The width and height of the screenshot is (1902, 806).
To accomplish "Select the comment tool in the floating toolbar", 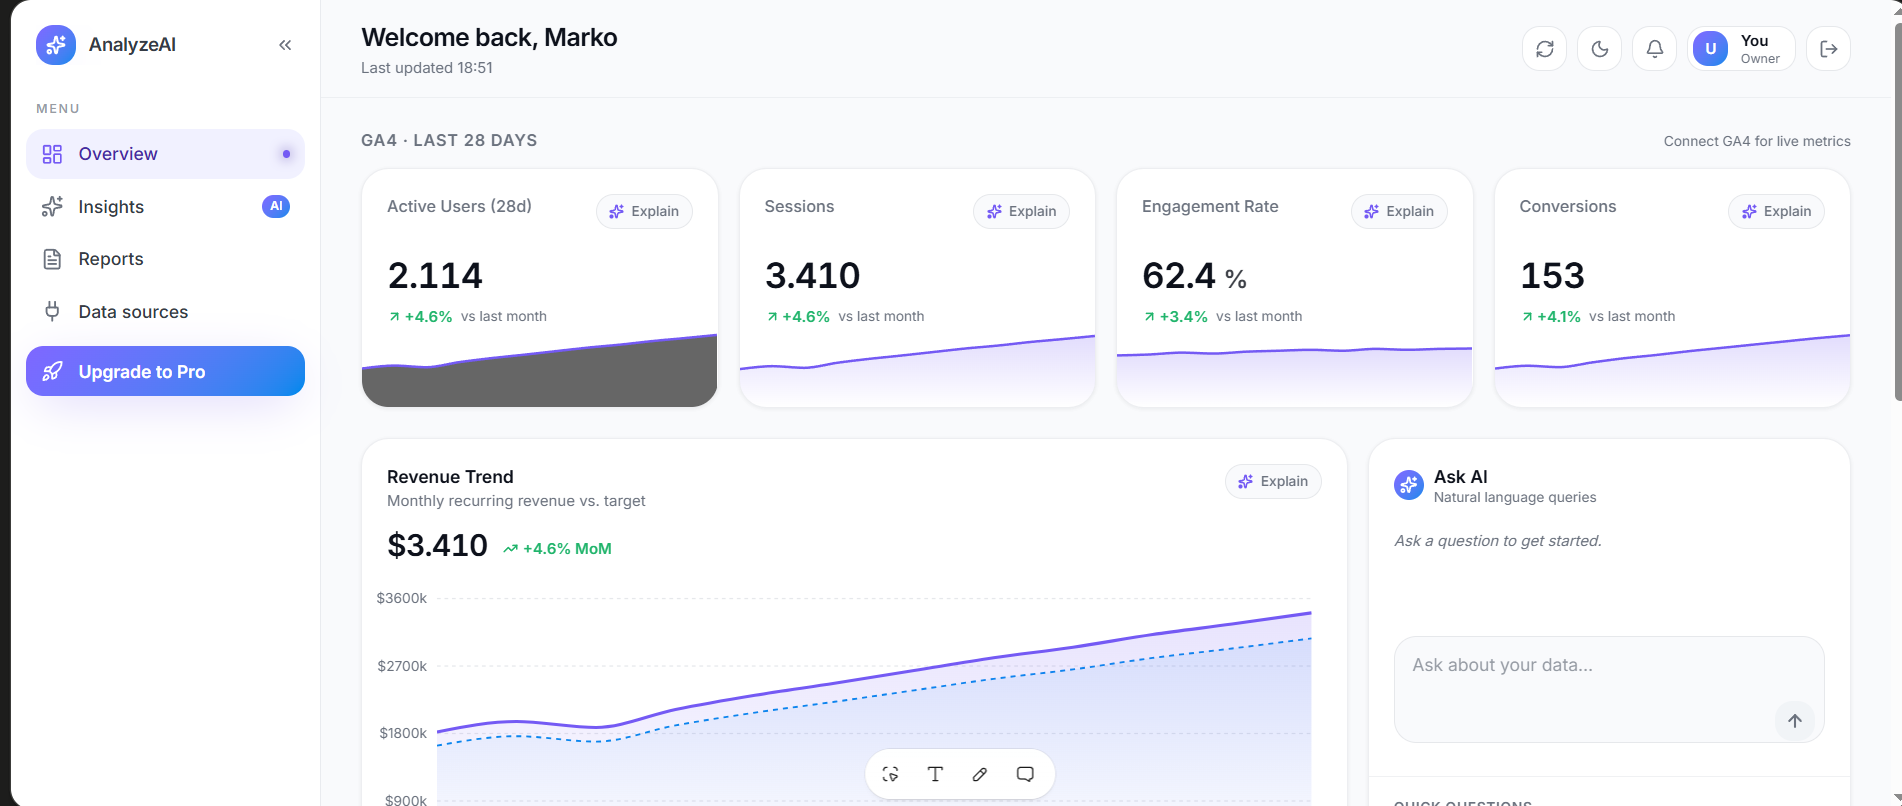I will (1025, 774).
